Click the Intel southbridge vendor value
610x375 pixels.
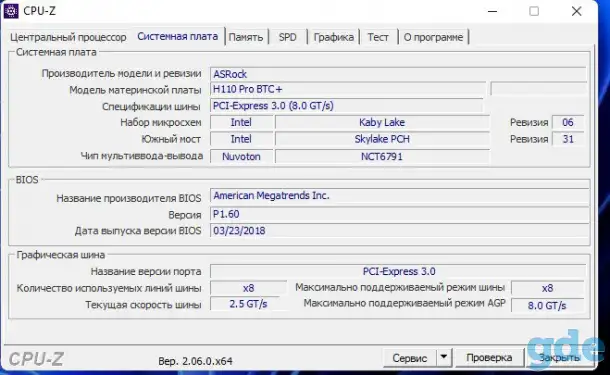[241, 139]
